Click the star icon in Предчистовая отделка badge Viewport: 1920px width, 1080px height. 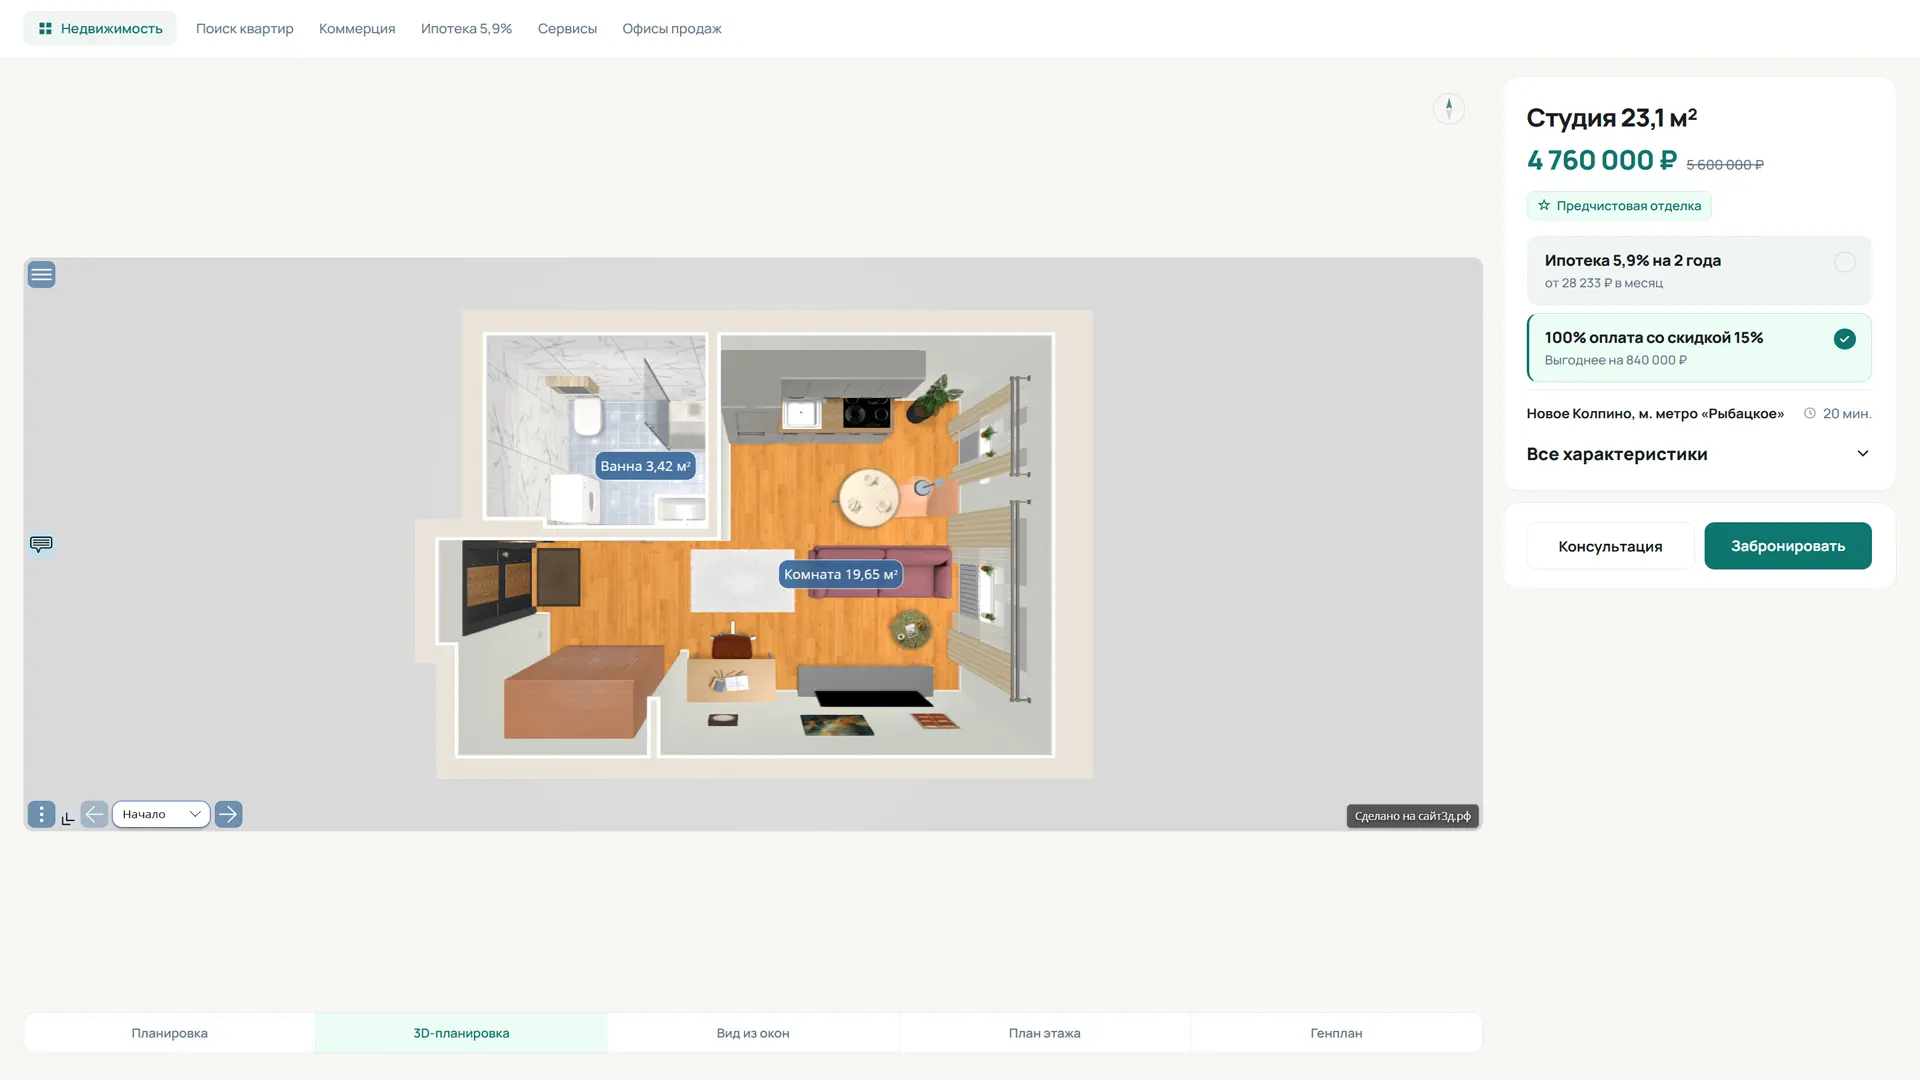pos(1544,205)
